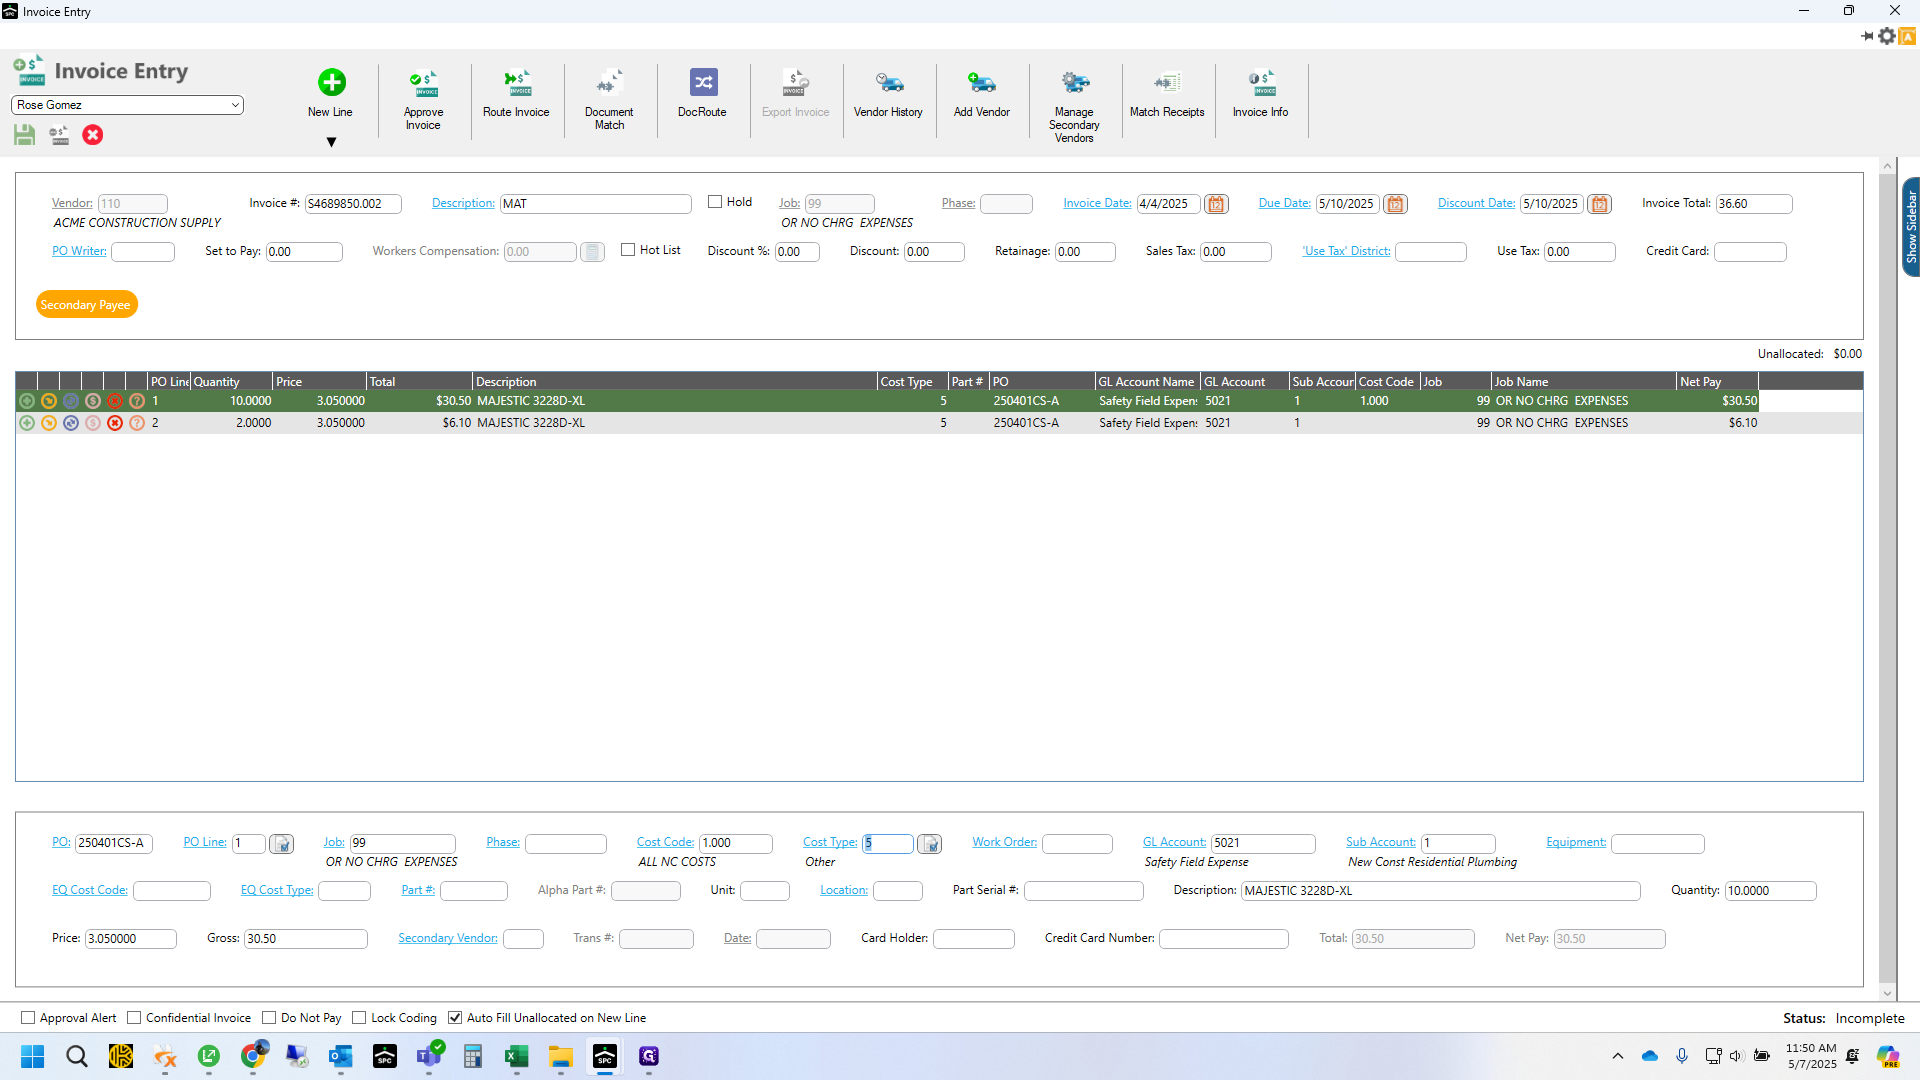Launch the DocRoute tool
Viewport: 1920px width, 1080px height.
[702, 93]
